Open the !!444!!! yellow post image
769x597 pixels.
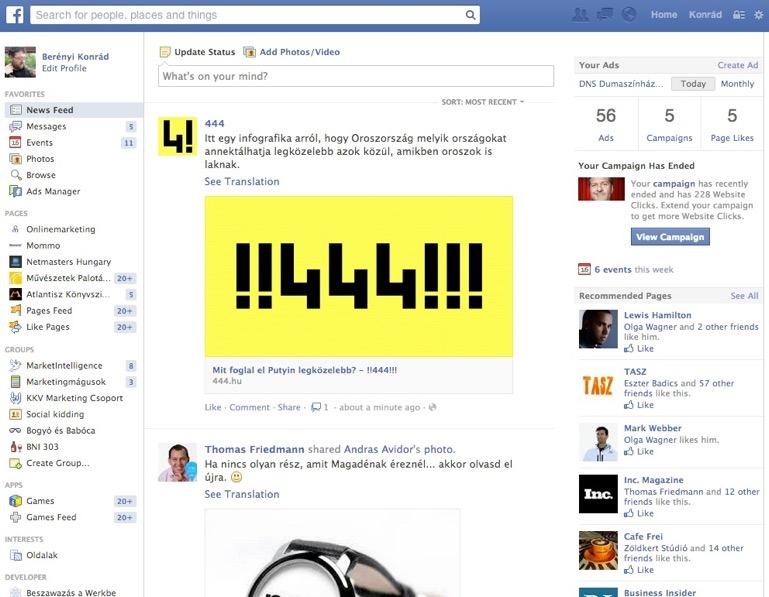click(x=359, y=276)
